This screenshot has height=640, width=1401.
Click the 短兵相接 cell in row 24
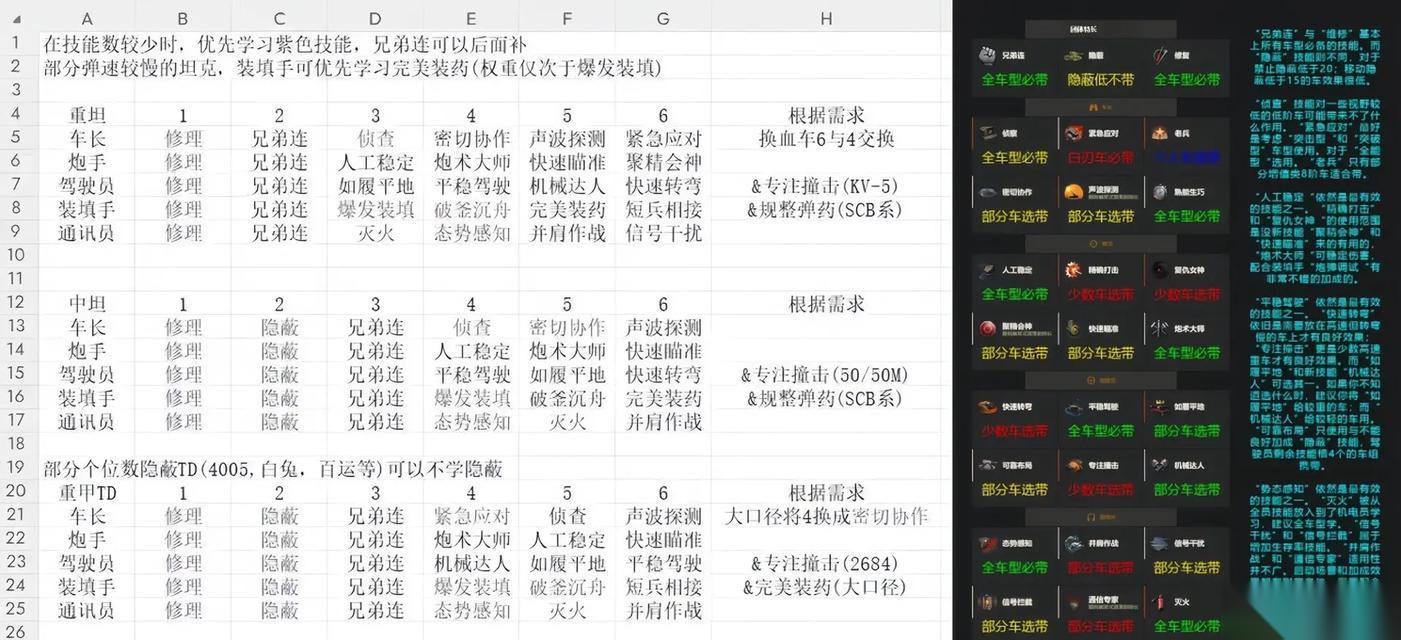663,588
